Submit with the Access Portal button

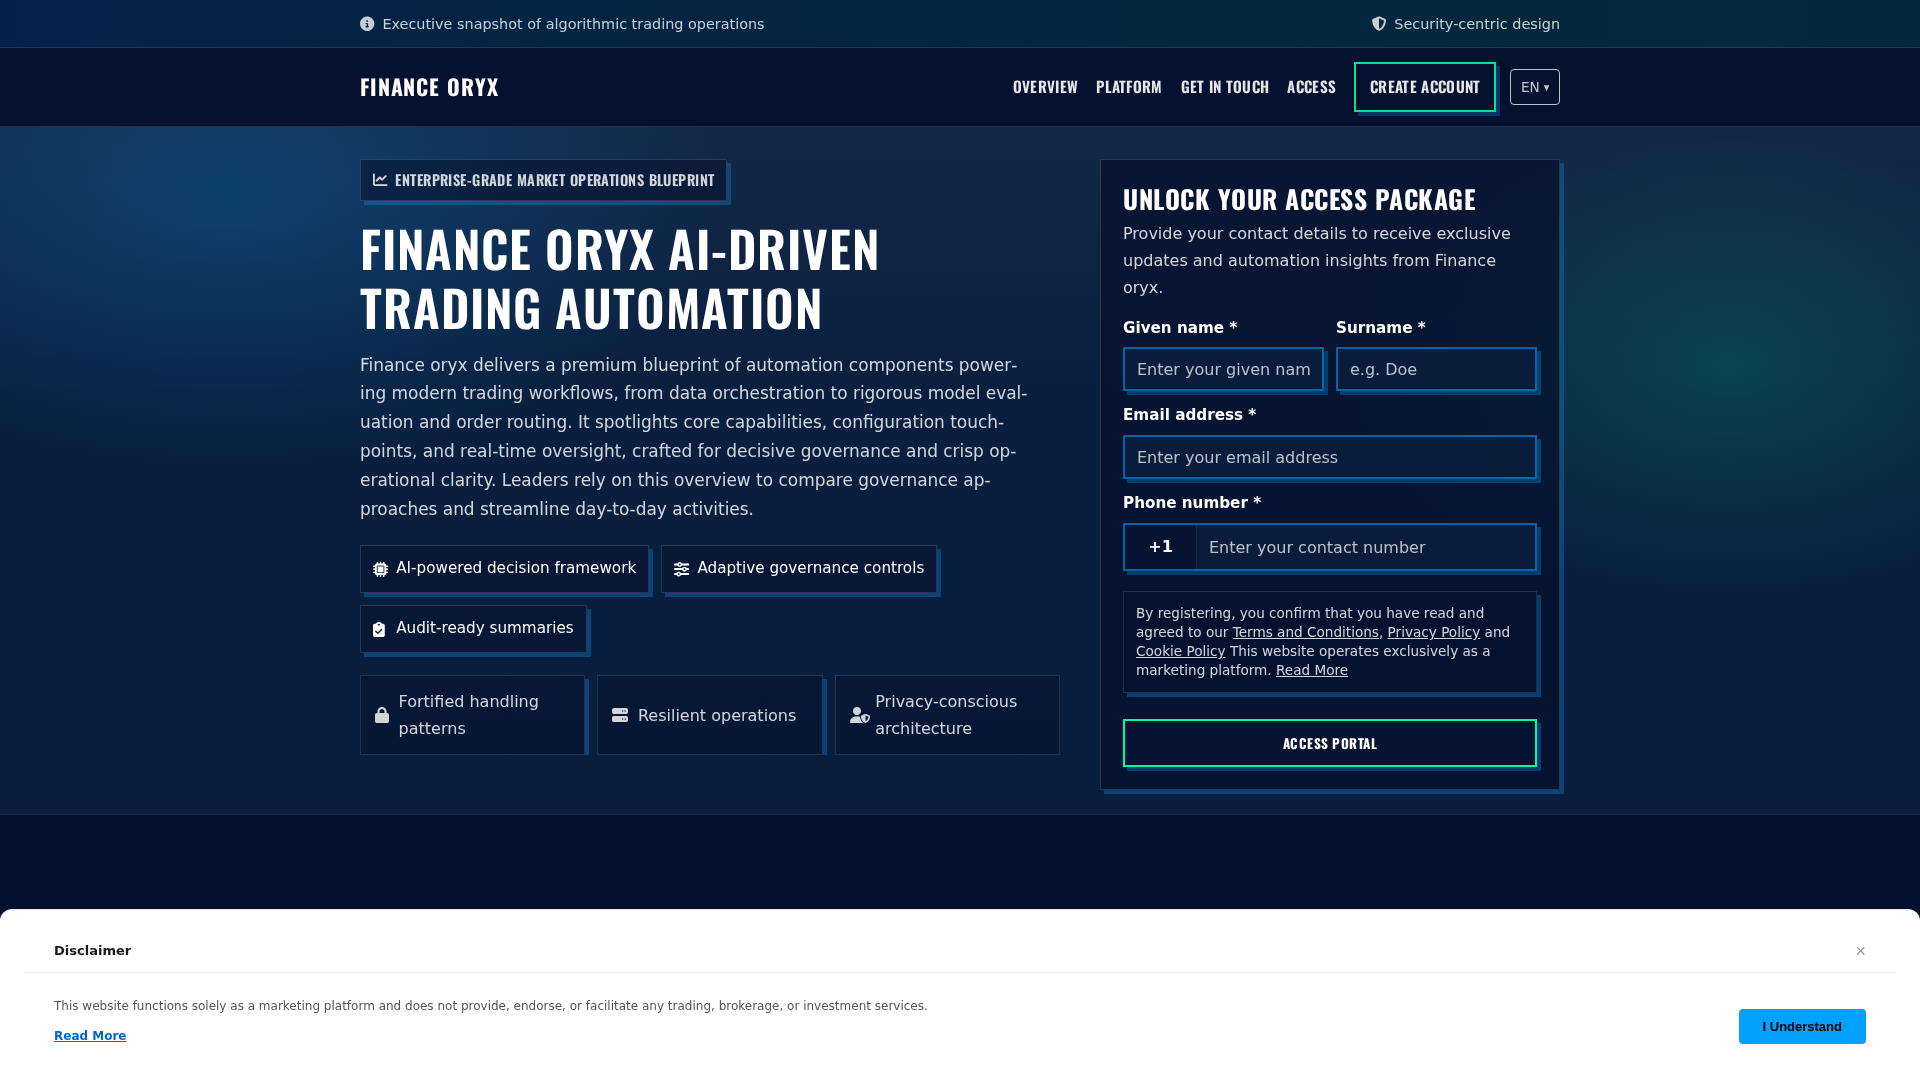[x=1330, y=743]
